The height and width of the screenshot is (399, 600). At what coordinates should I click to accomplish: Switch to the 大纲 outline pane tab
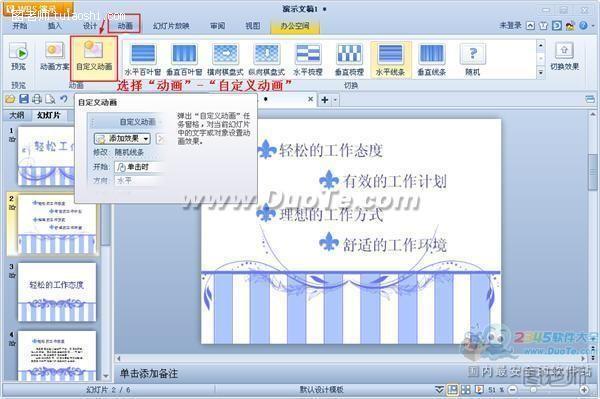17,115
